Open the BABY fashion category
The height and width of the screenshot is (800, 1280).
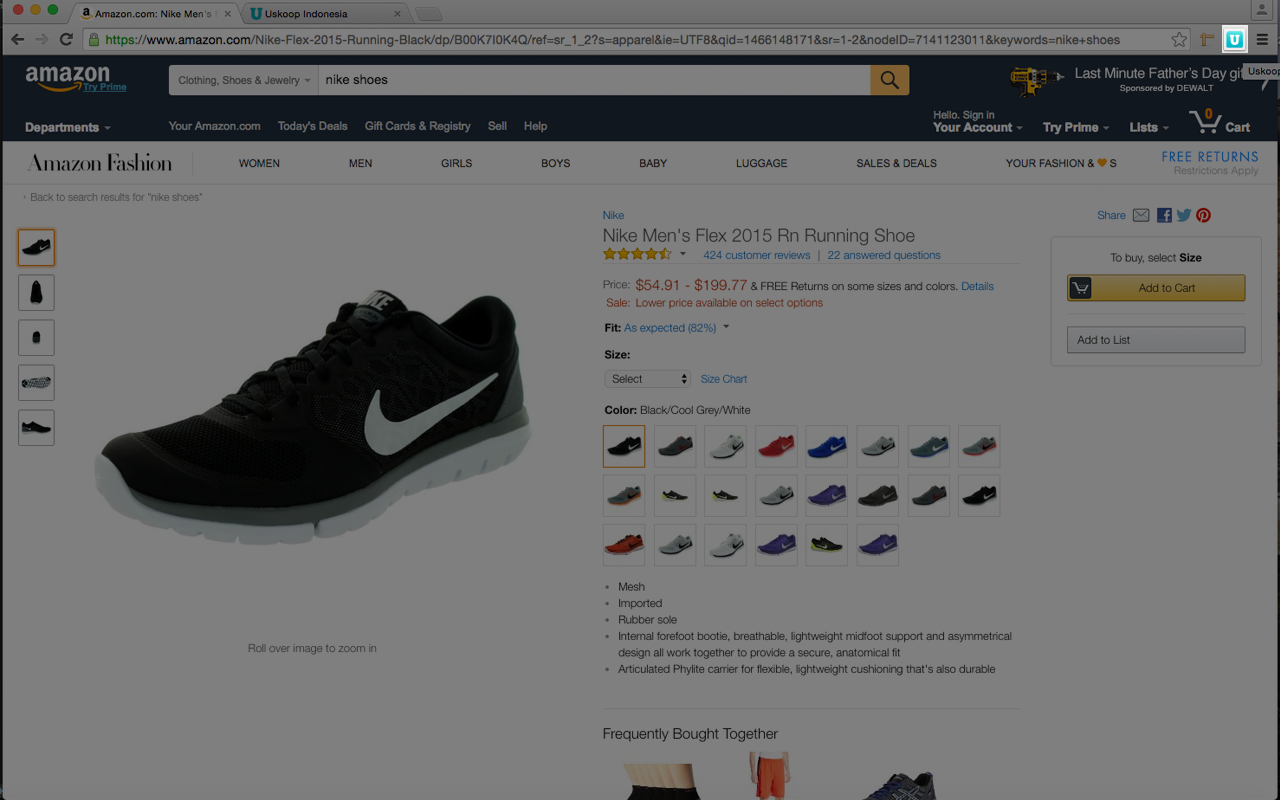point(653,163)
